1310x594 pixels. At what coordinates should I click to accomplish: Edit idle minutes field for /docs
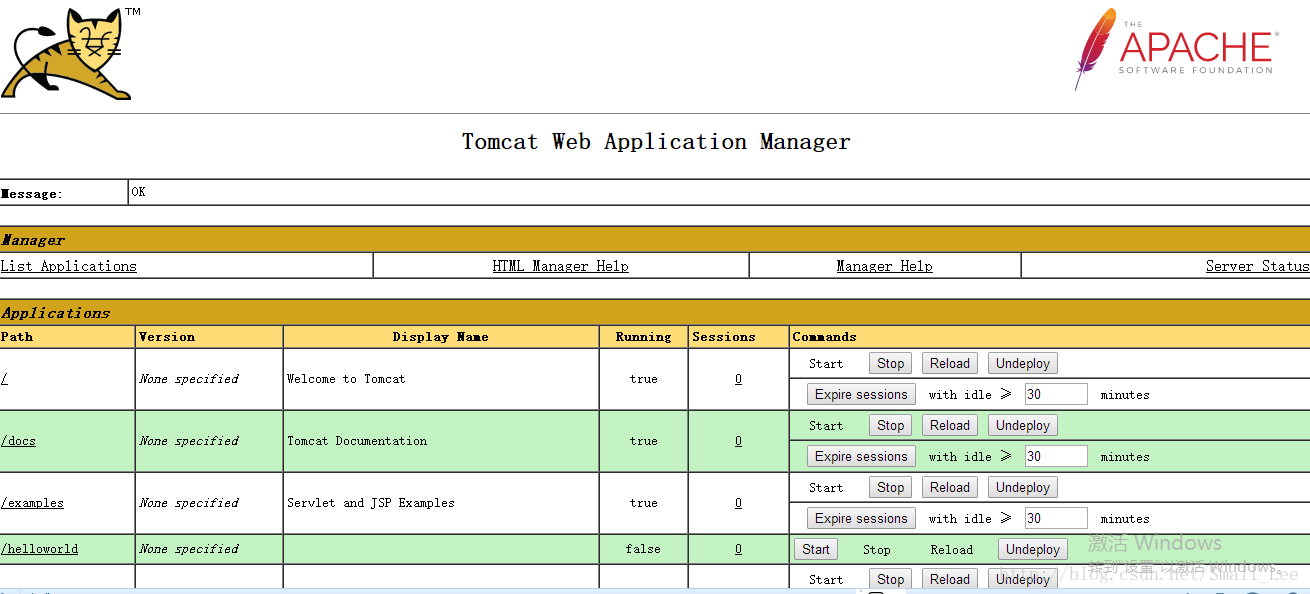pos(1056,457)
